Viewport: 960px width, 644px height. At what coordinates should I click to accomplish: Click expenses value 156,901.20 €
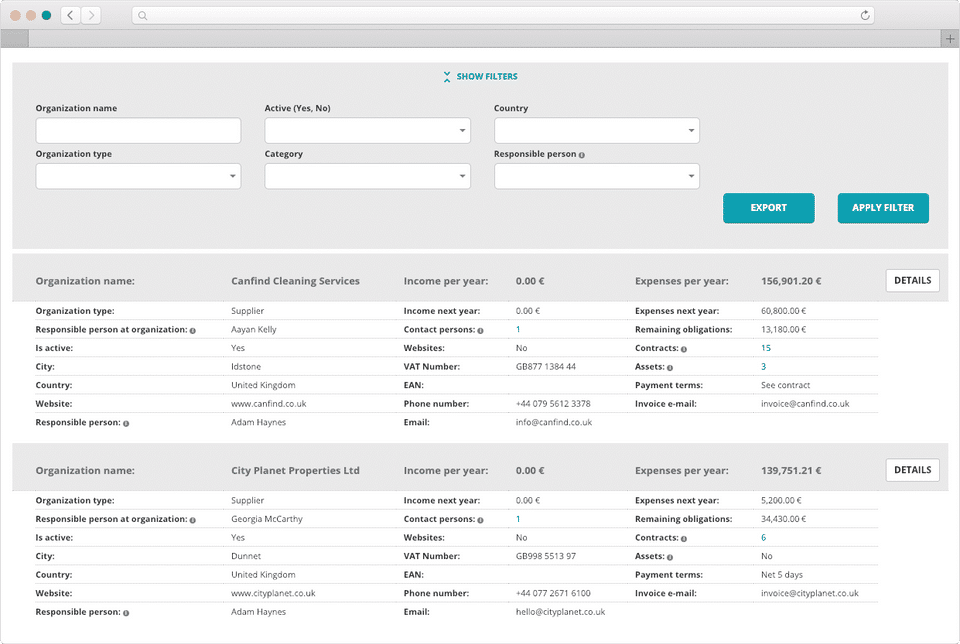point(791,281)
